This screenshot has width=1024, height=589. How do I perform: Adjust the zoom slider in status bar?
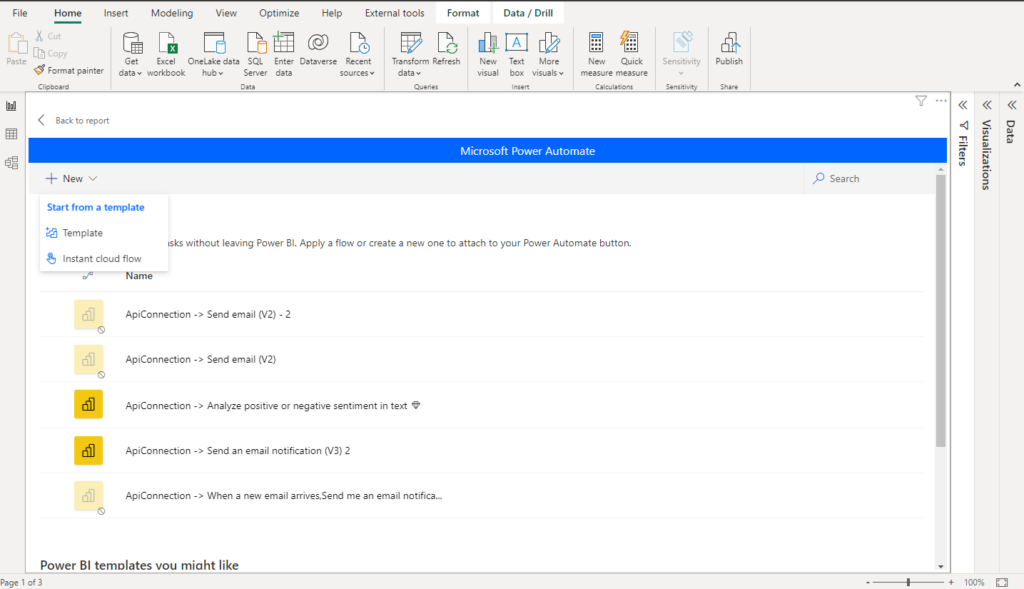[x=908, y=582]
